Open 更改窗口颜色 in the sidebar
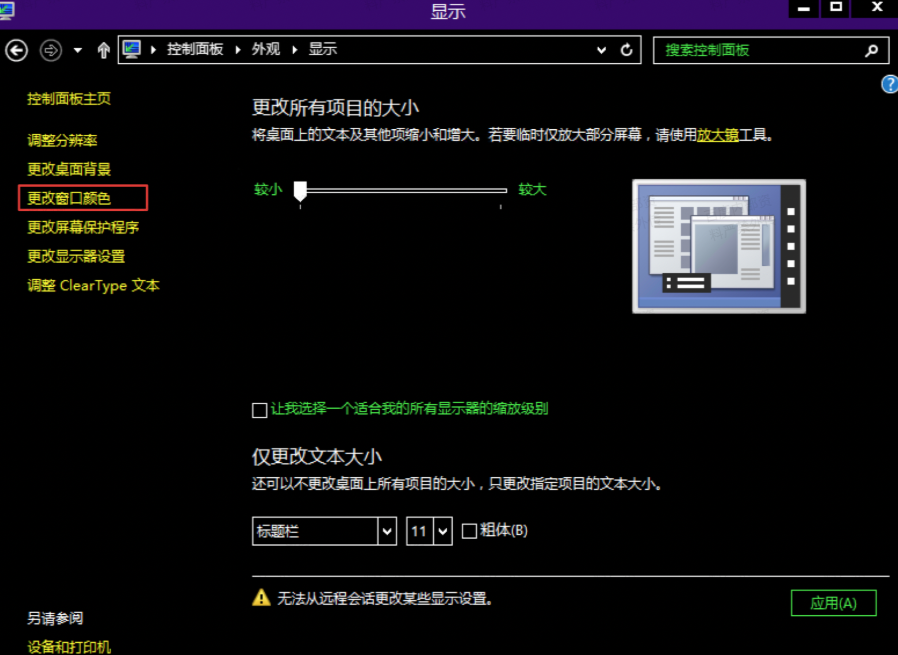The height and width of the screenshot is (655, 898). point(69,198)
